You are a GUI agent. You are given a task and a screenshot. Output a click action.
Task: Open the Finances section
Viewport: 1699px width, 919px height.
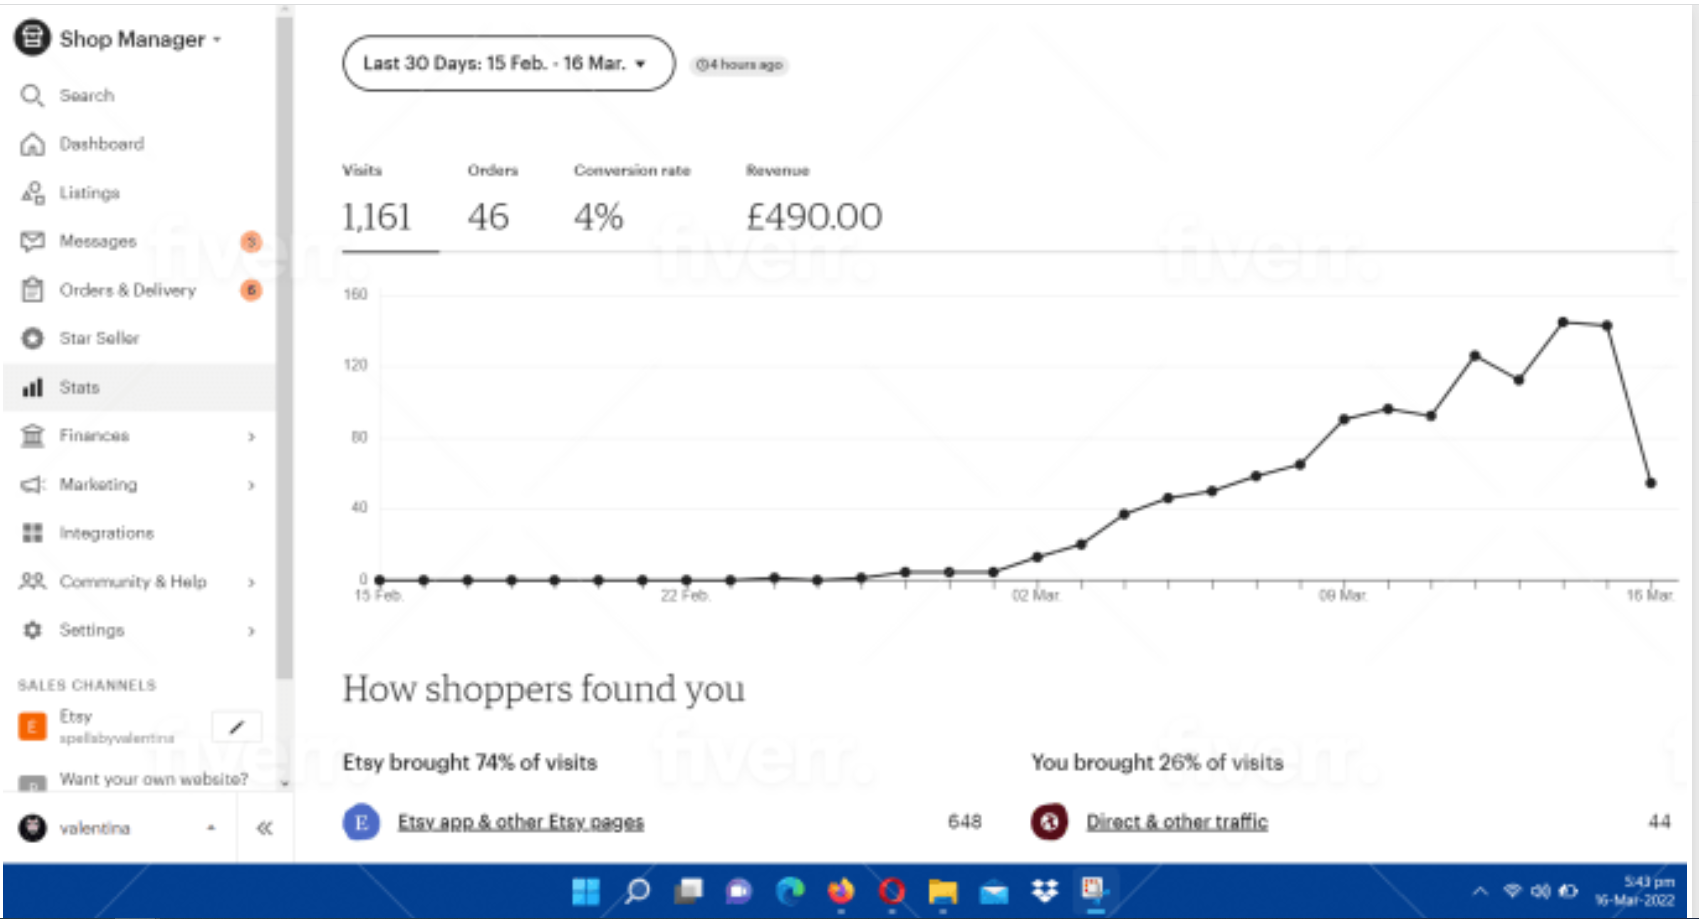[x=95, y=435]
